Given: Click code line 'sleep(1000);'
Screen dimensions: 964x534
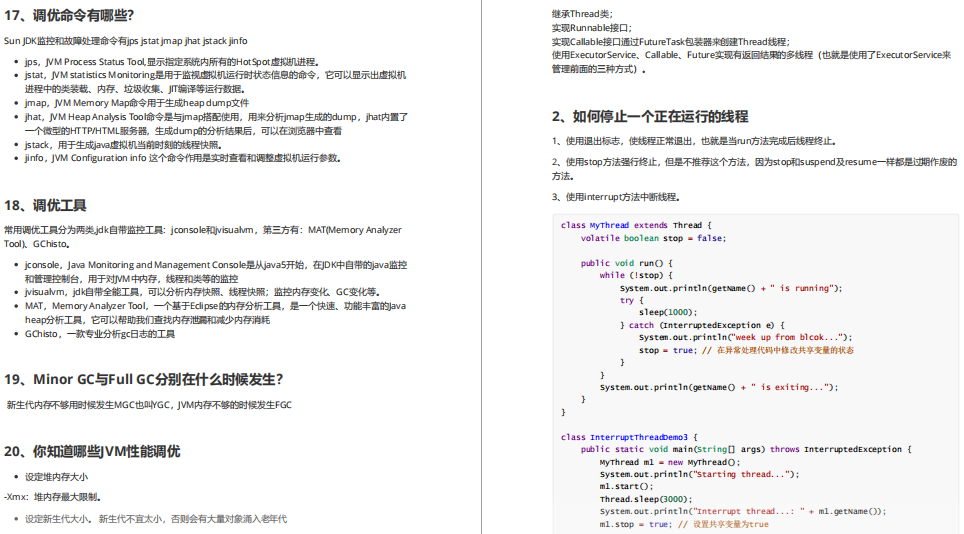Looking at the screenshot, I should (668, 312).
